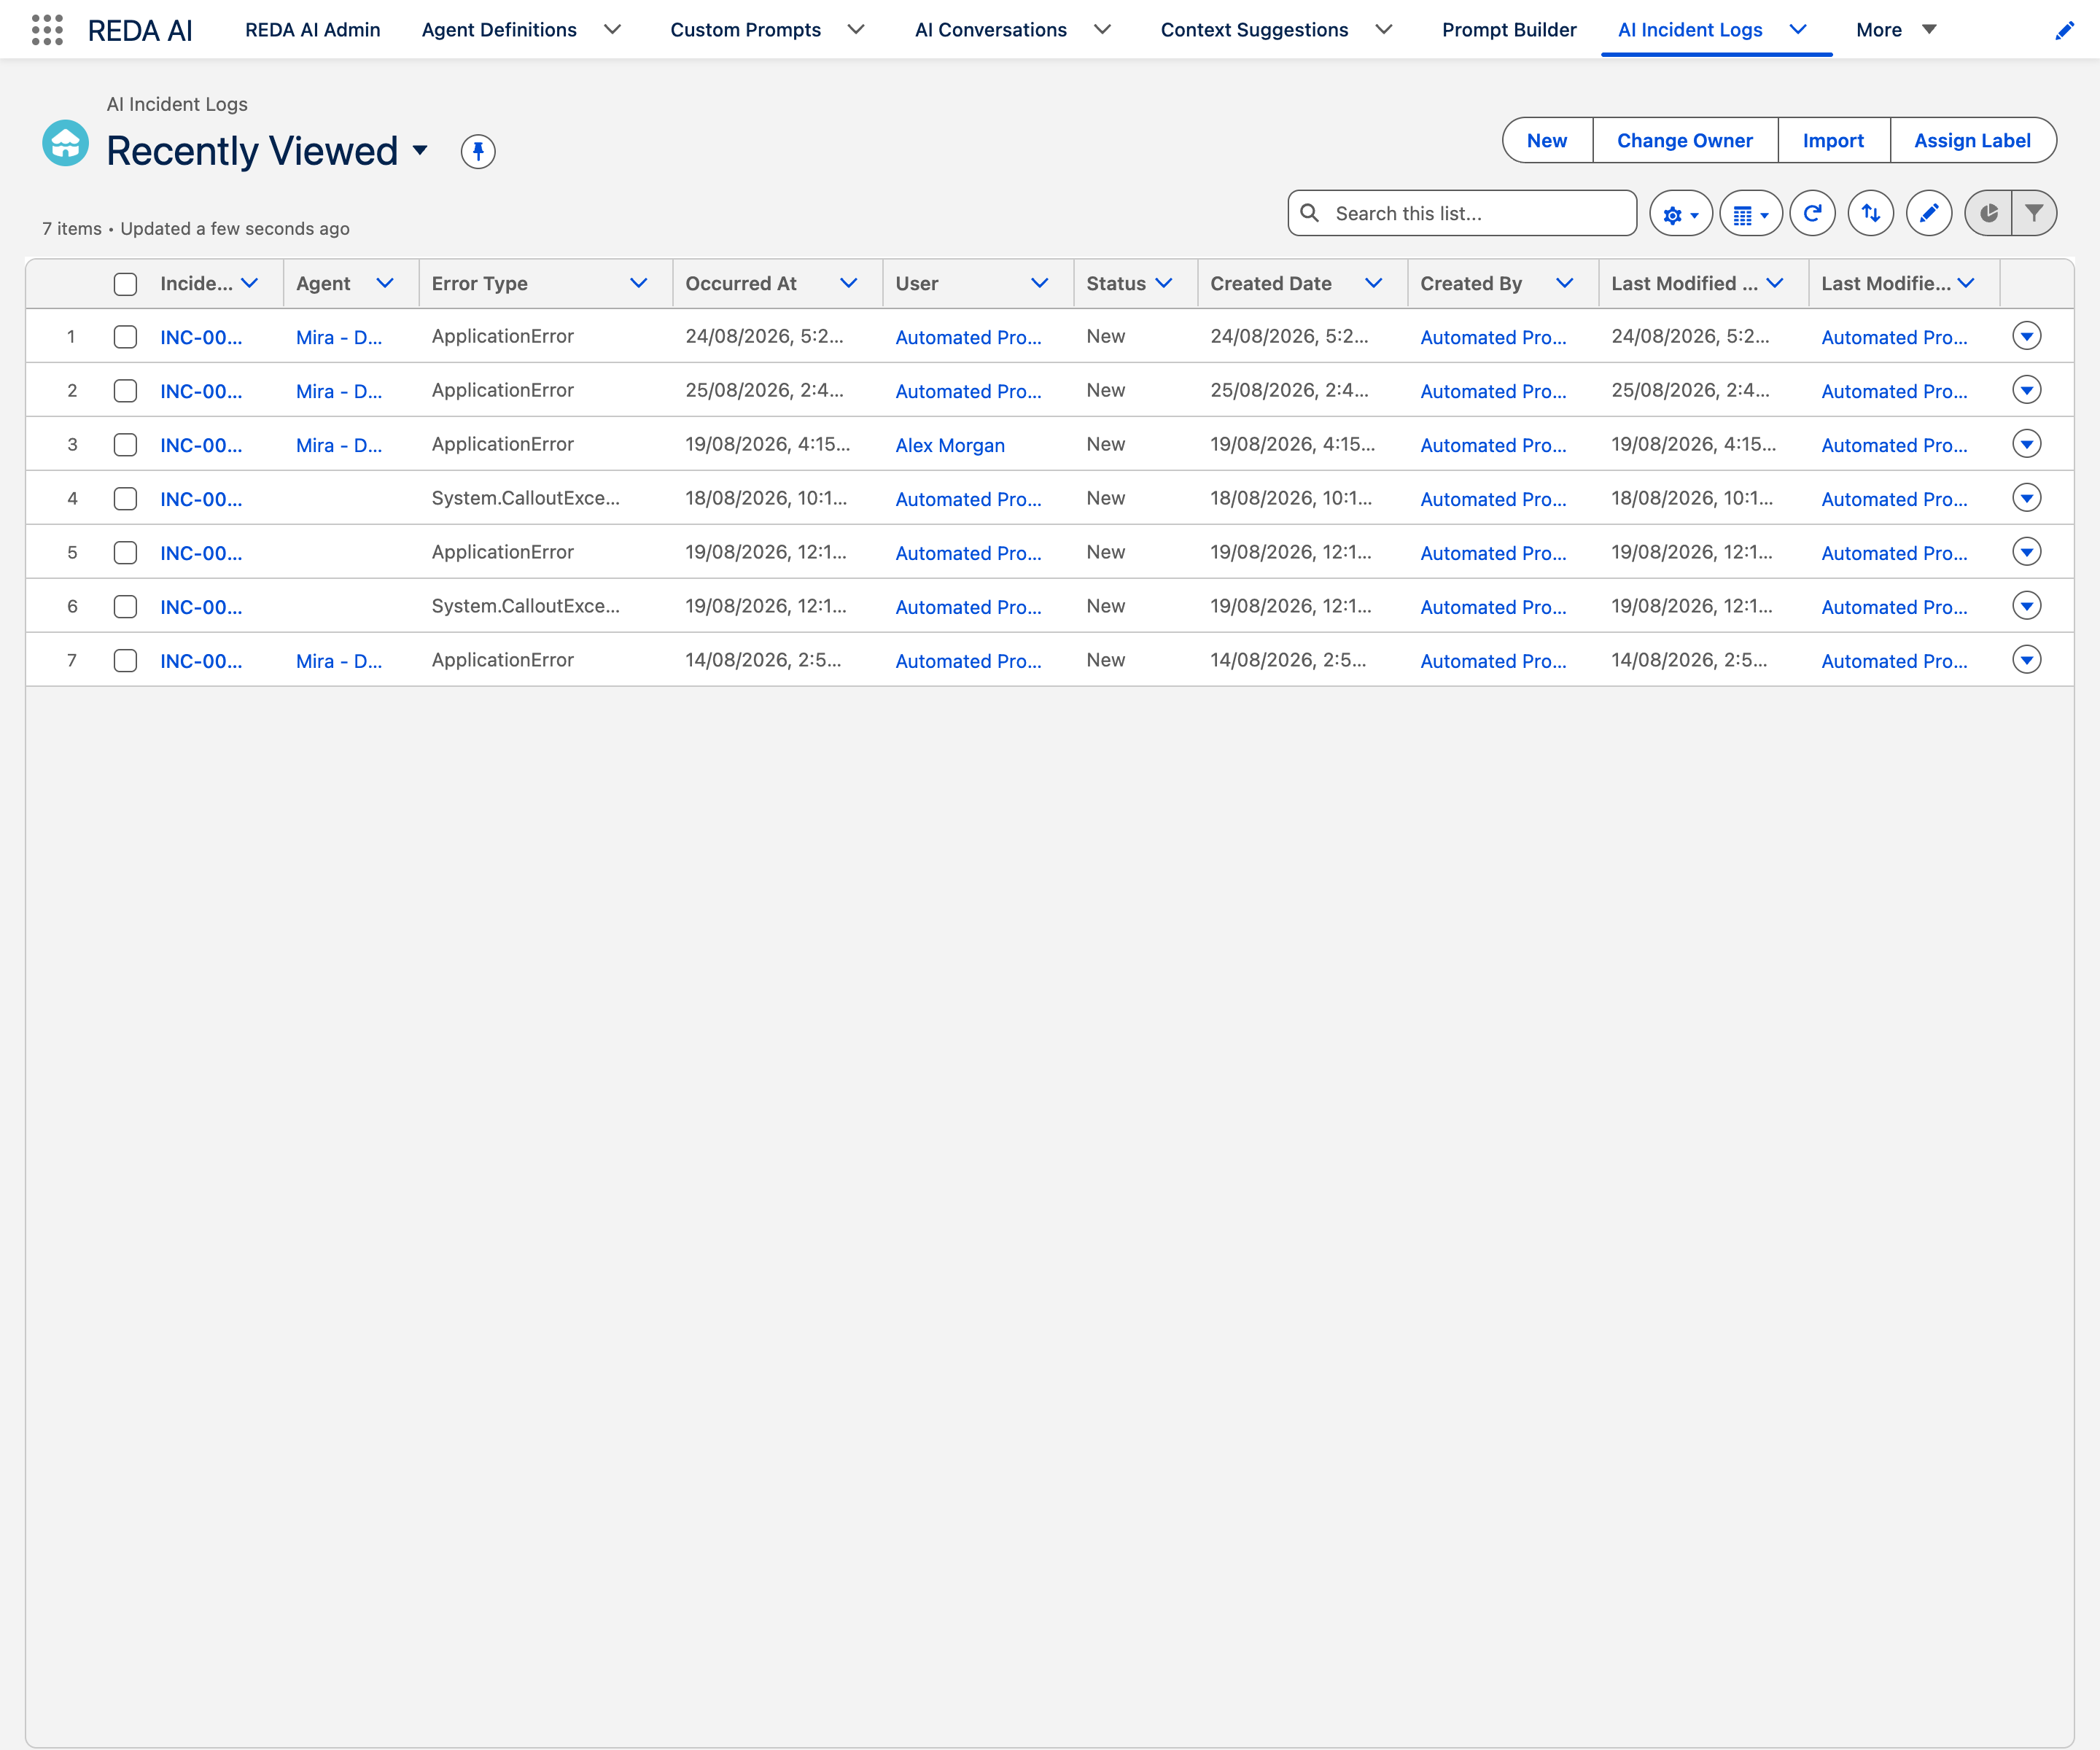Select the checkbox for row 4
Image resolution: width=2100 pixels, height=1750 pixels.
pyautogui.click(x=125, y=499)
